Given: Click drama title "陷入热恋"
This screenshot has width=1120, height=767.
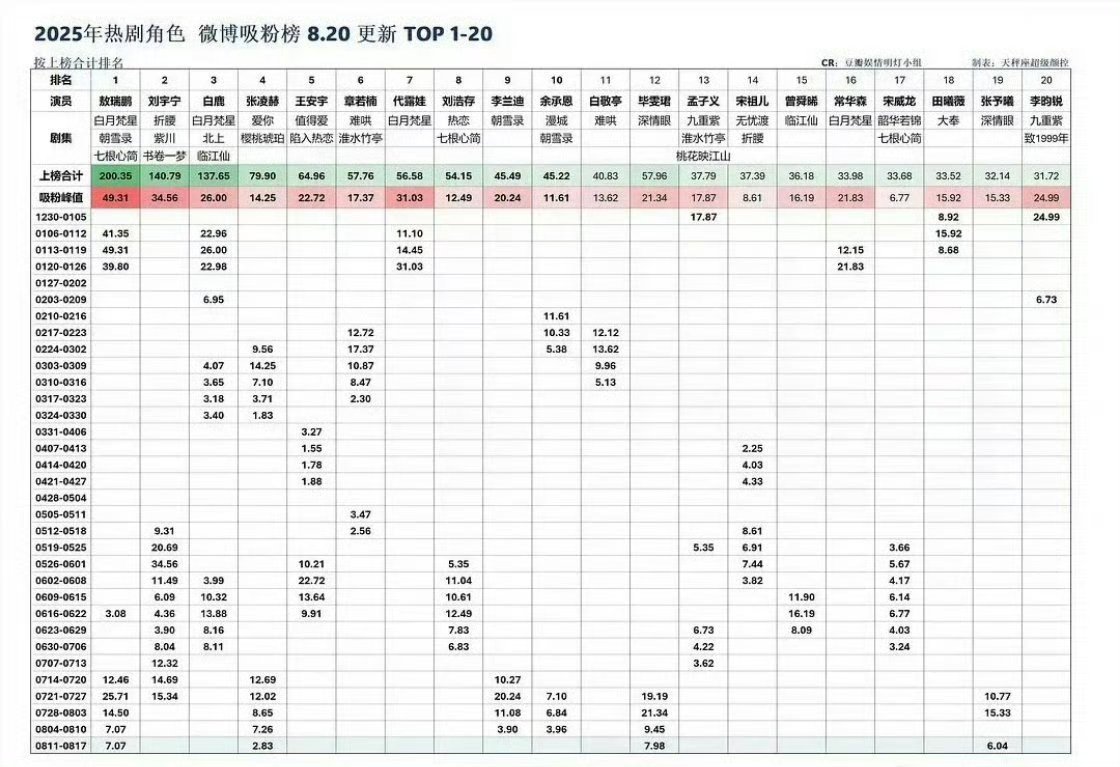Looking at the screenshot, I should 311,139.
